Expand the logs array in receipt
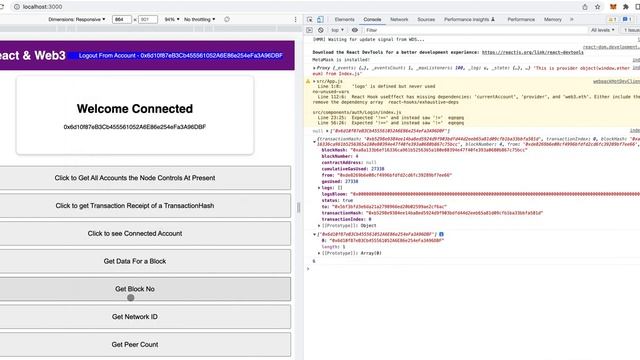 (x=319, y=188)
